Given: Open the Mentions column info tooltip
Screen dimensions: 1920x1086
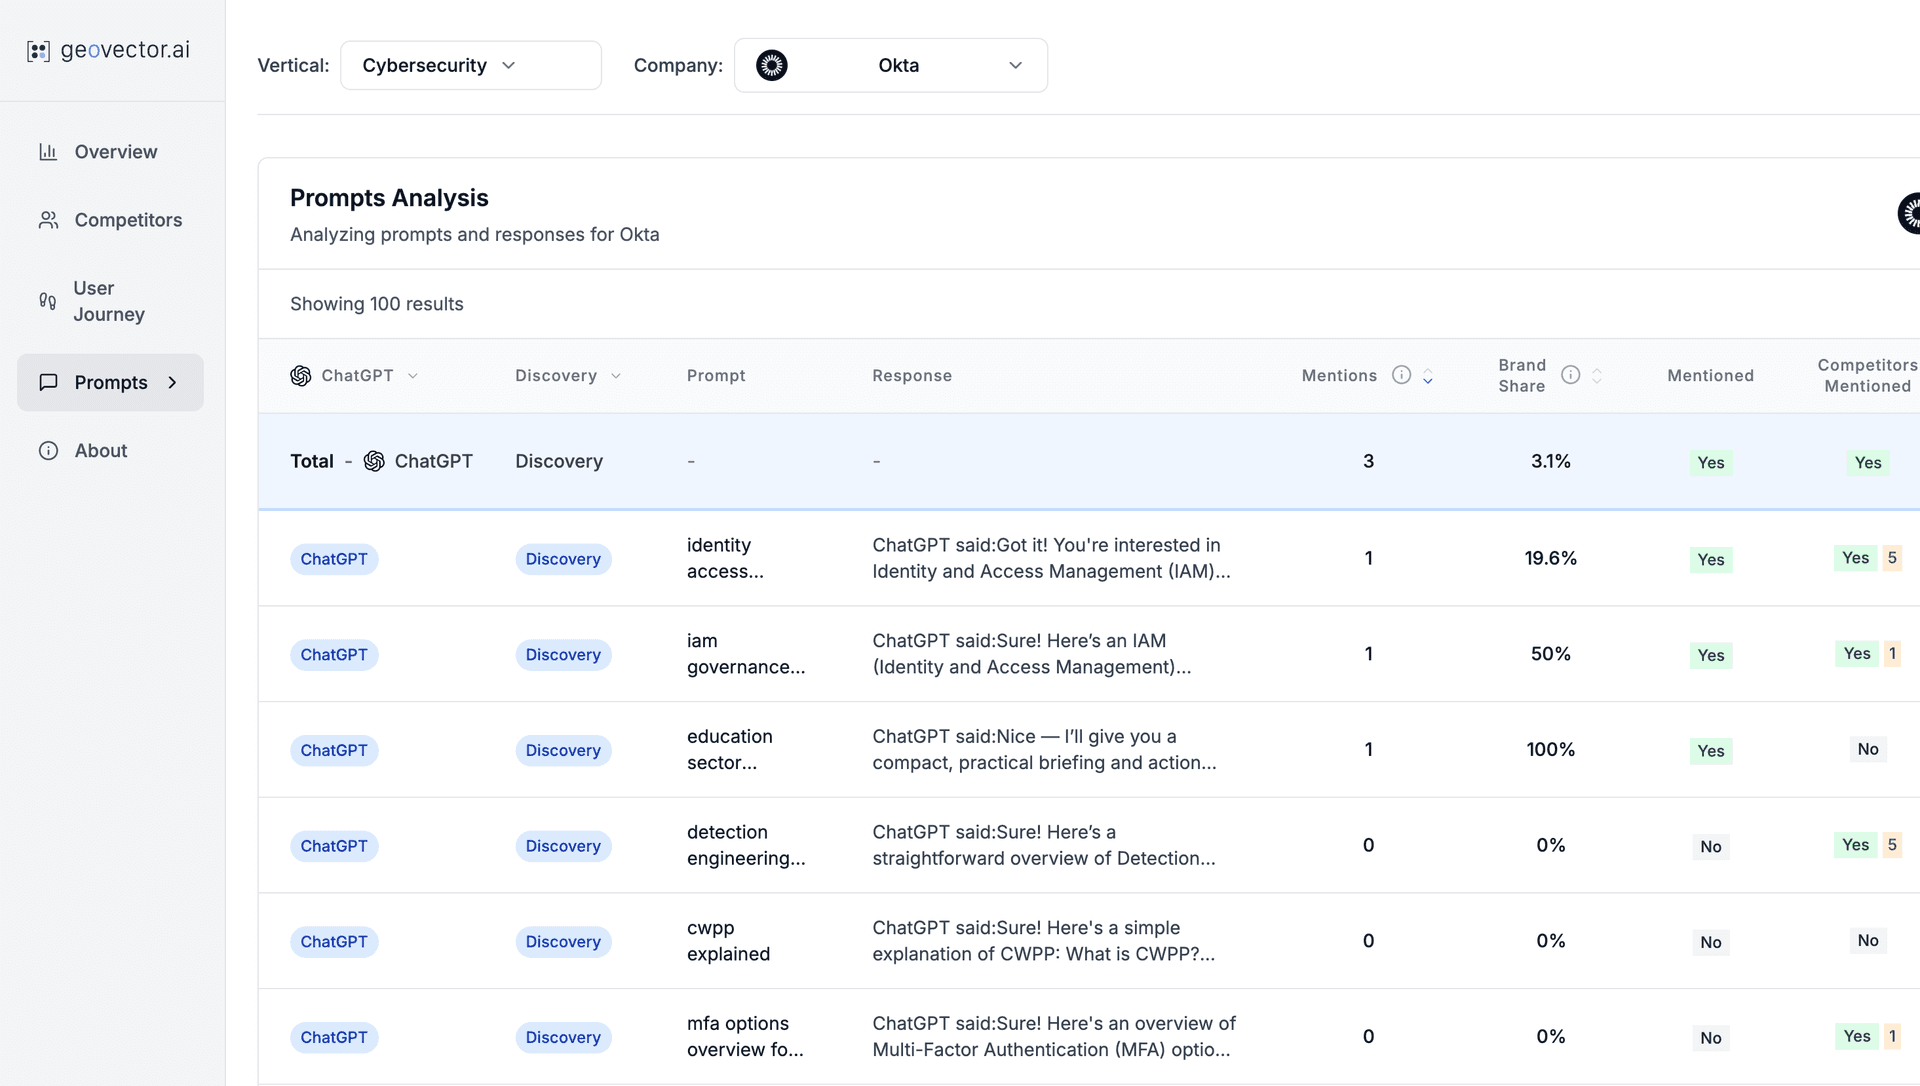Looking at the screenshot, I should (x=1402, y=375).
